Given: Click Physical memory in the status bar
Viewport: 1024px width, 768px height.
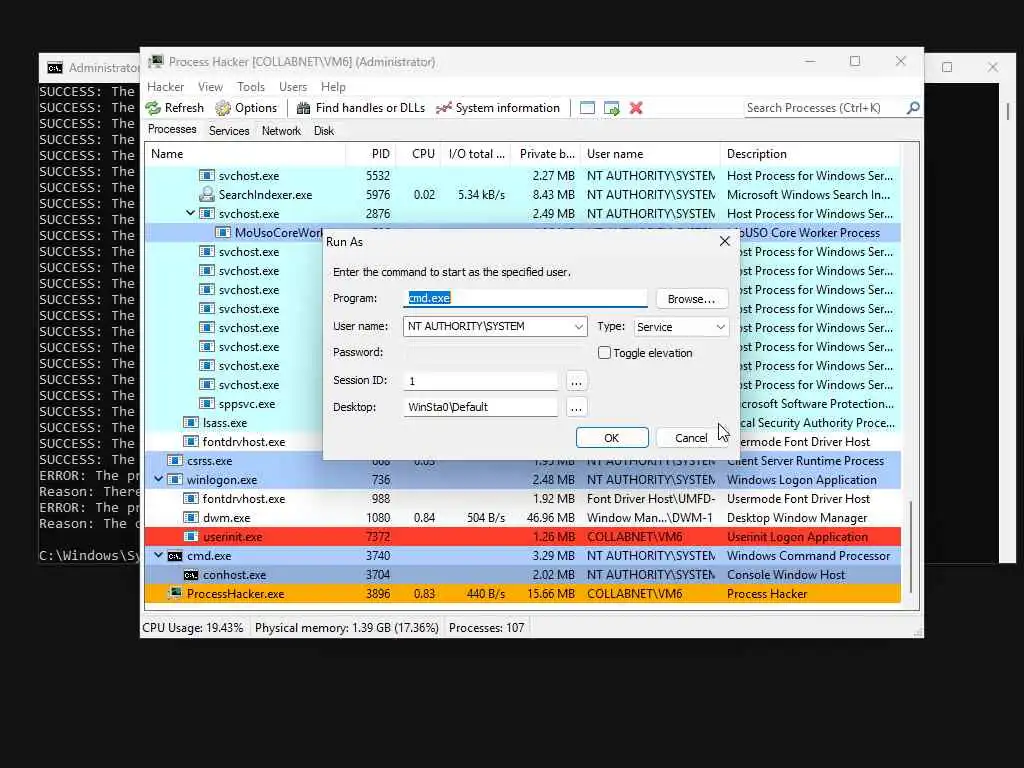Looking at the screenshot, I should pyautogui.click(x=346, y=628).
